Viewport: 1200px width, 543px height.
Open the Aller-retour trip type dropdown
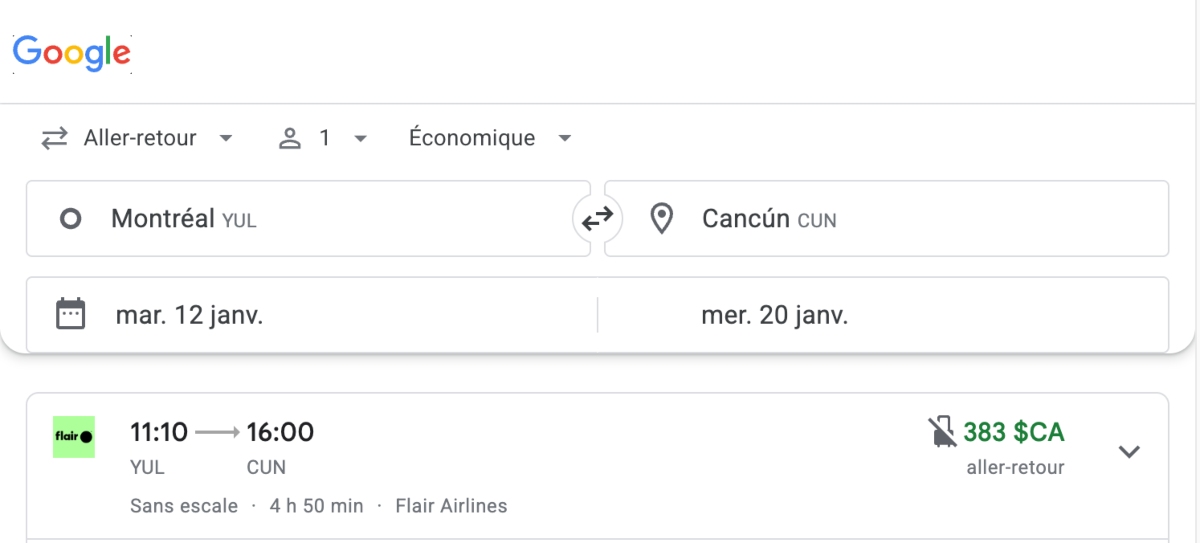(138, 138)
